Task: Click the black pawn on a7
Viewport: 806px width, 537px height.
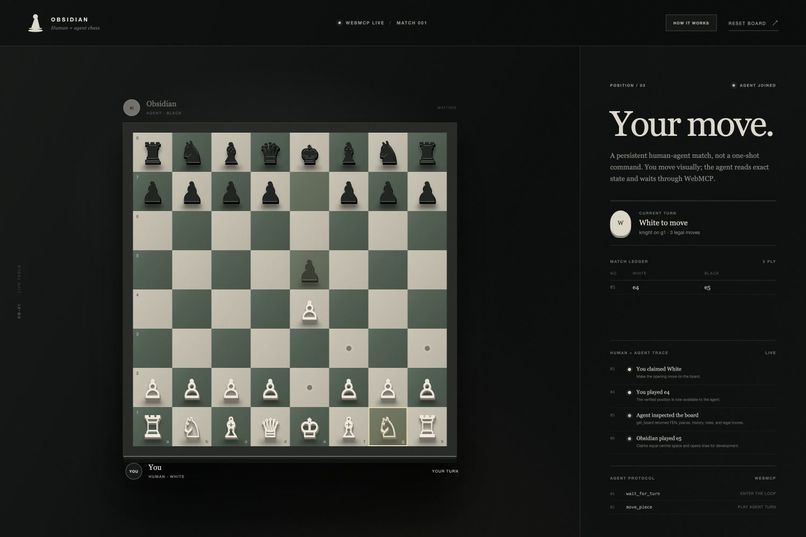Action: (153, 192)
